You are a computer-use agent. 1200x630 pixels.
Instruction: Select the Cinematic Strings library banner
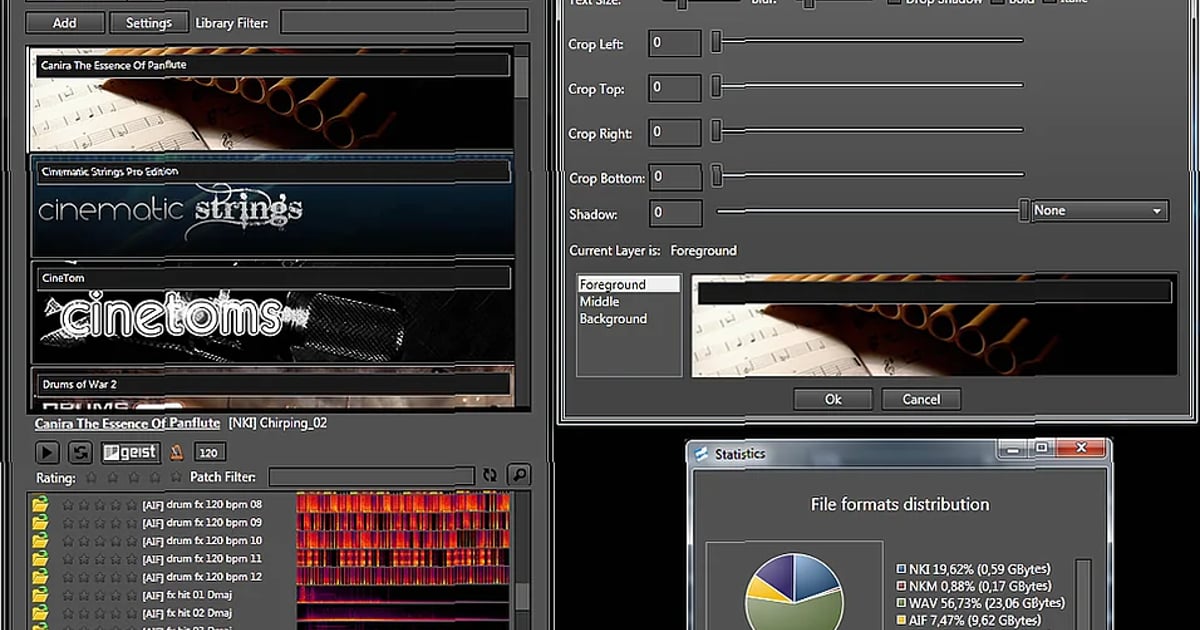(x=272, y=208)
